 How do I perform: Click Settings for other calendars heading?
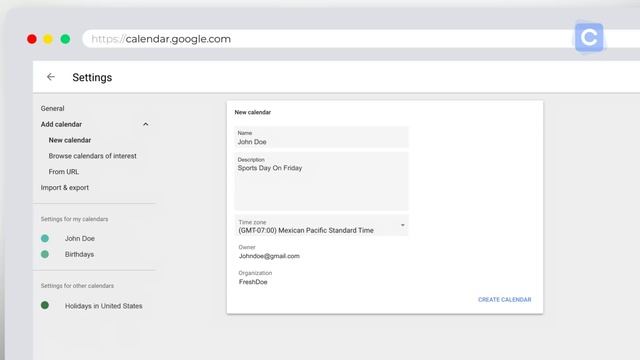click(77, 286)
